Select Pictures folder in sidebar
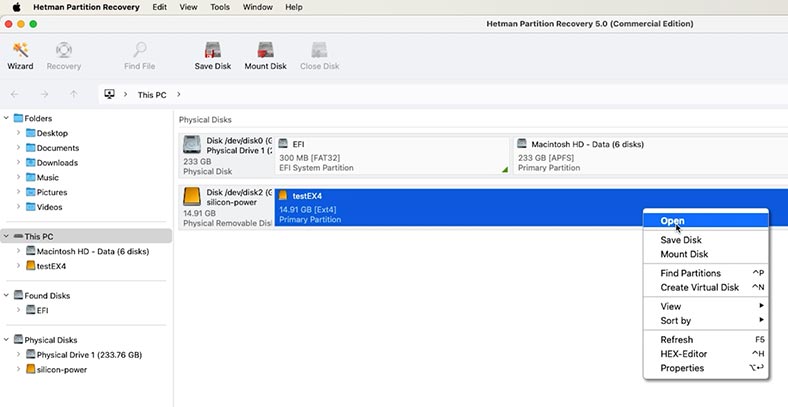 51,192
